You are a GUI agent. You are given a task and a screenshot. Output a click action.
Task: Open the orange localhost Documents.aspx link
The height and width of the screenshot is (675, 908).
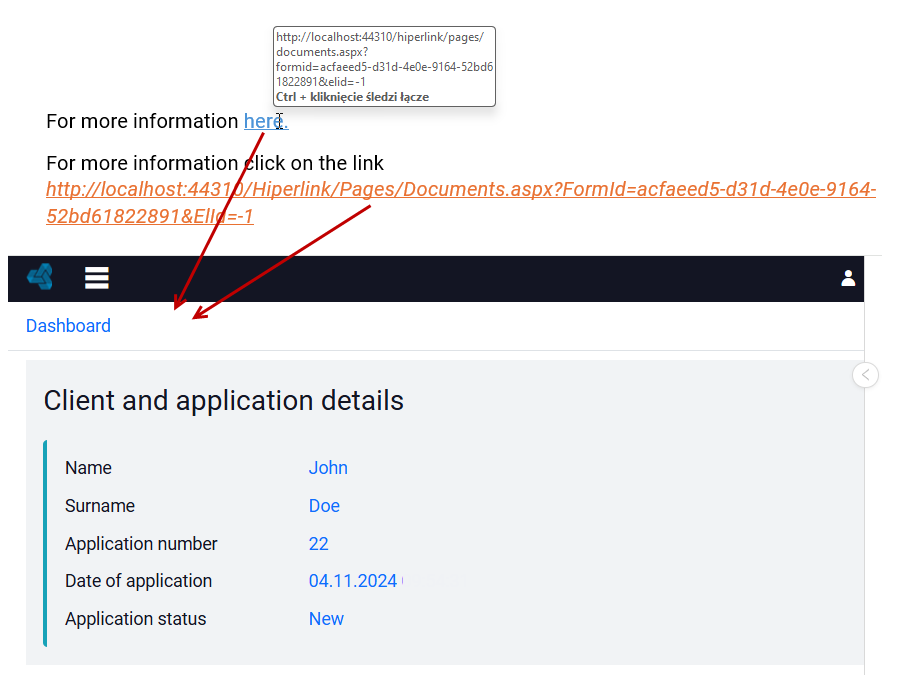(x=461, y=203)
